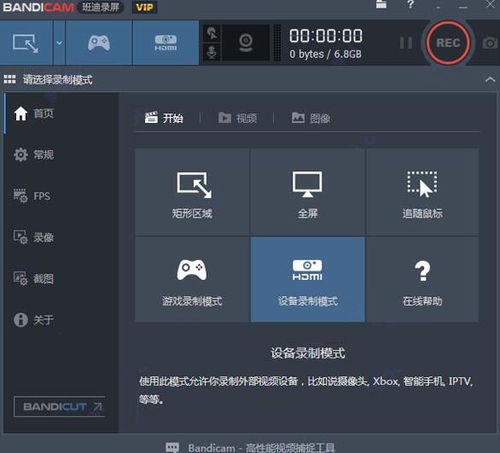The image size is (500, 453).
Task: Collapse the mode selection panel chevron
Action: point(490,79)
